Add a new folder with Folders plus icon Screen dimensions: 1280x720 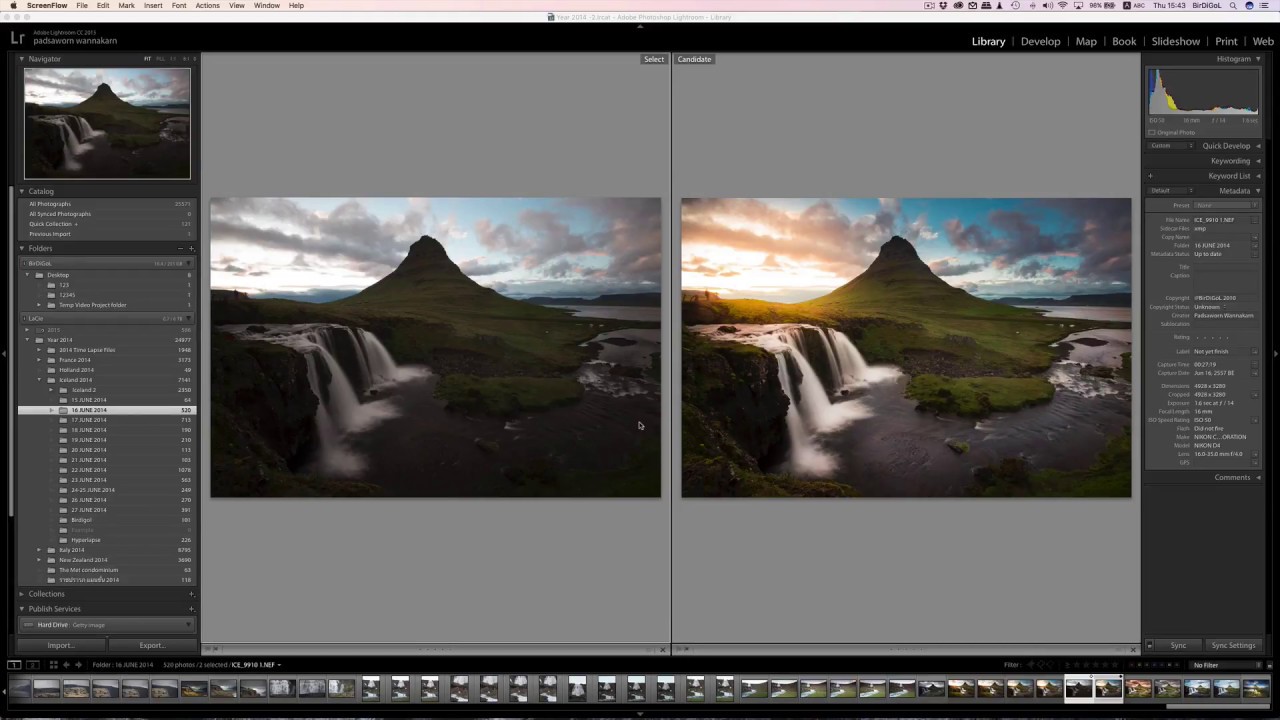[x=191, y=248]
